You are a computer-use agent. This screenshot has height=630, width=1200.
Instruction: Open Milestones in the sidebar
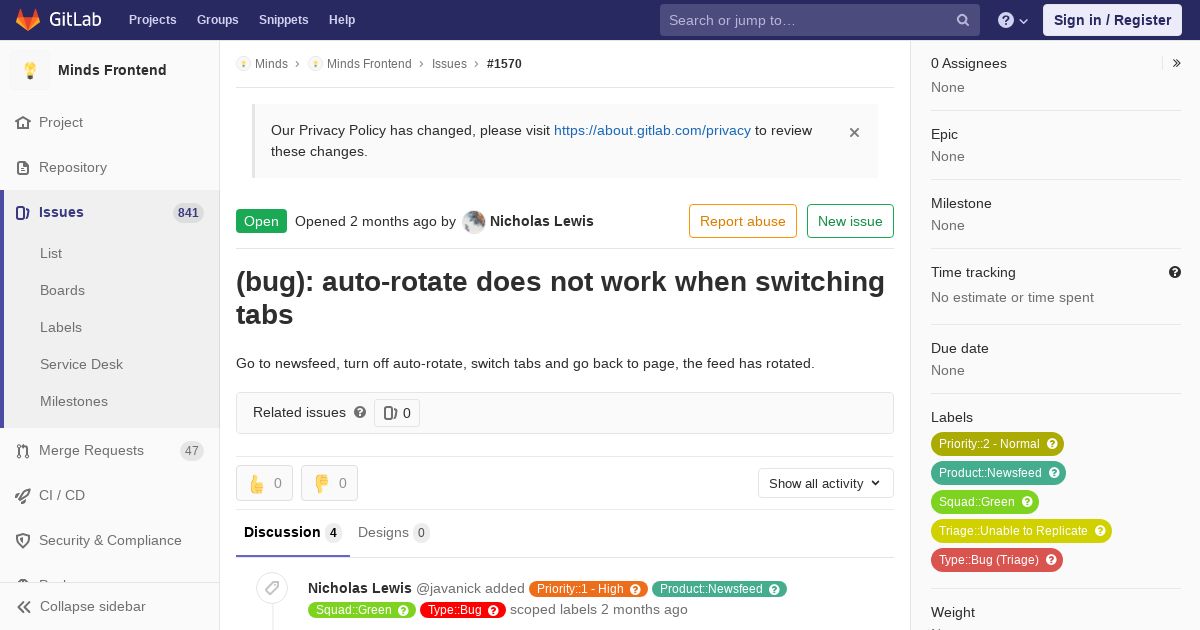click(74, 402)
